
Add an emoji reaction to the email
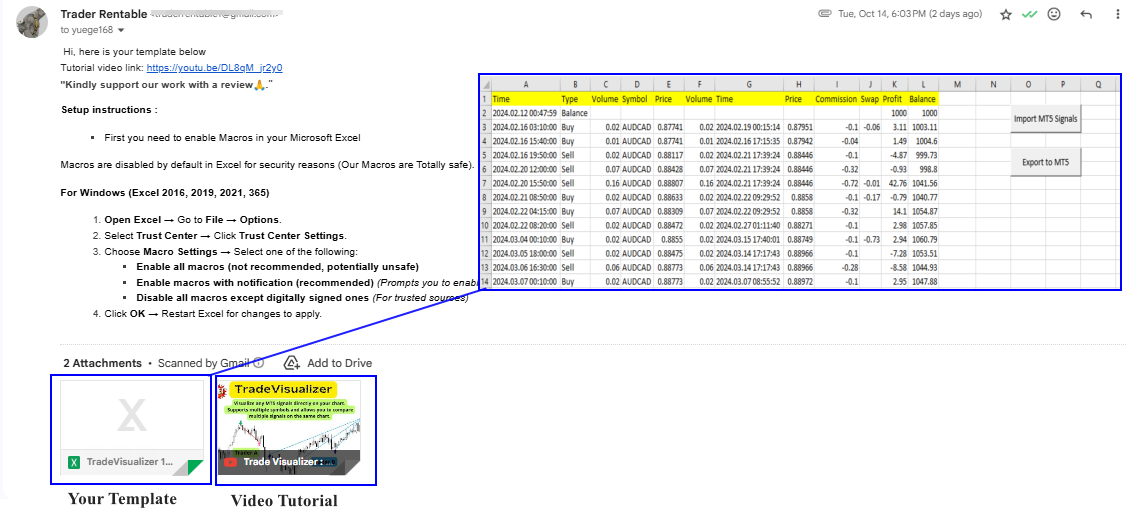[1054, 14]
